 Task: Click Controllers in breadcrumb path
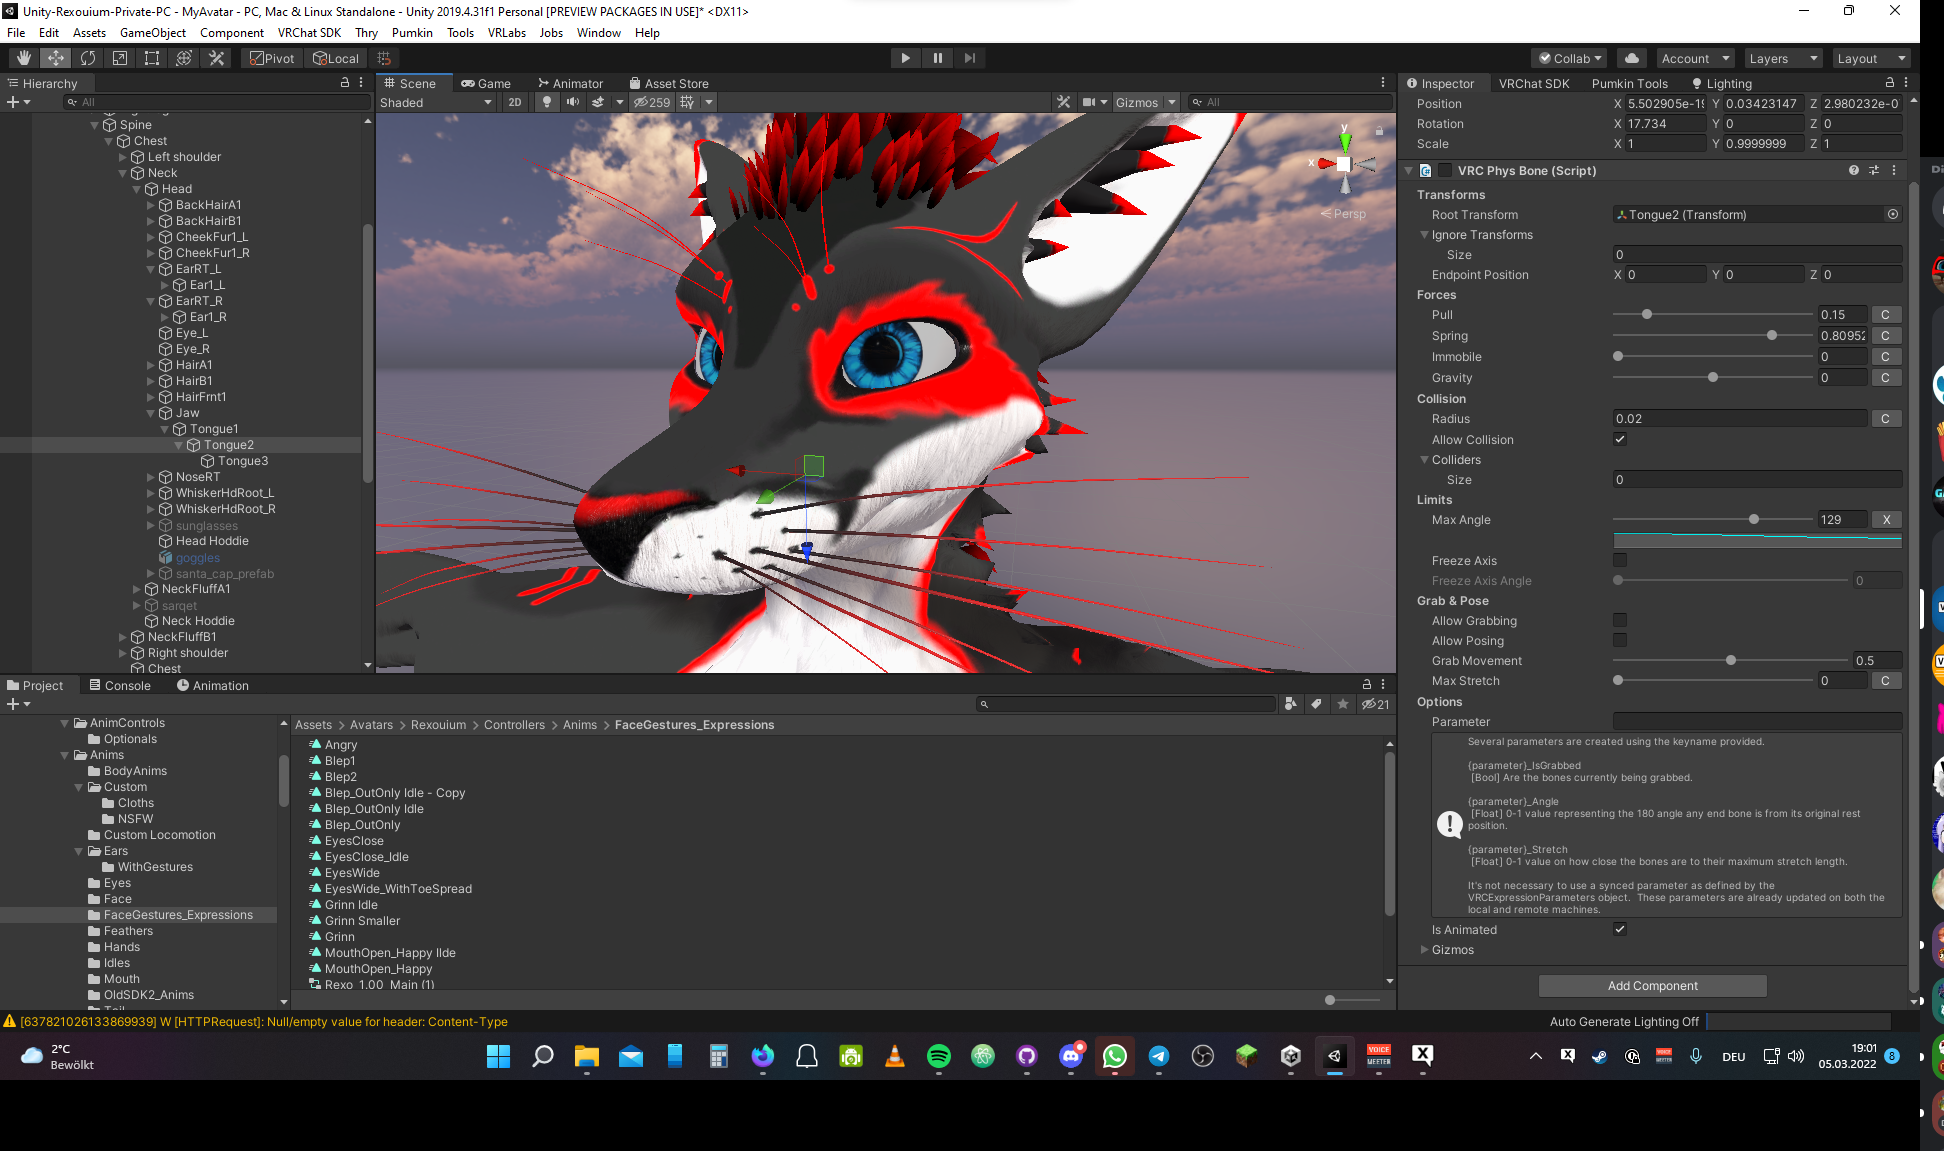click(x=514, y=725)
